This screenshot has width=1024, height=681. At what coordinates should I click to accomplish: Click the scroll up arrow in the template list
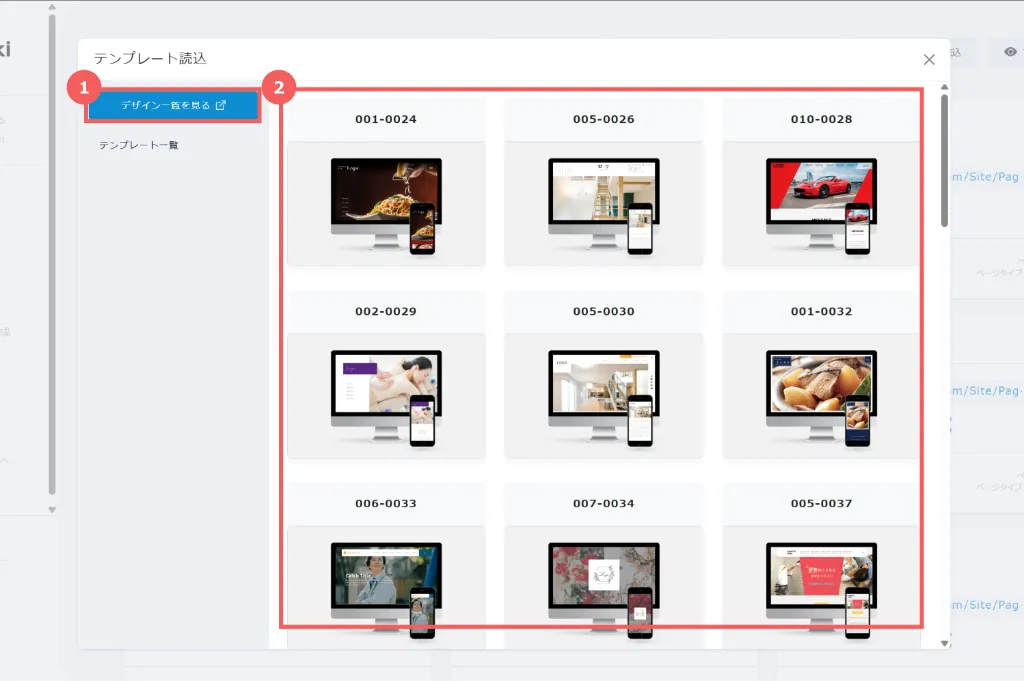click(944, 88)
